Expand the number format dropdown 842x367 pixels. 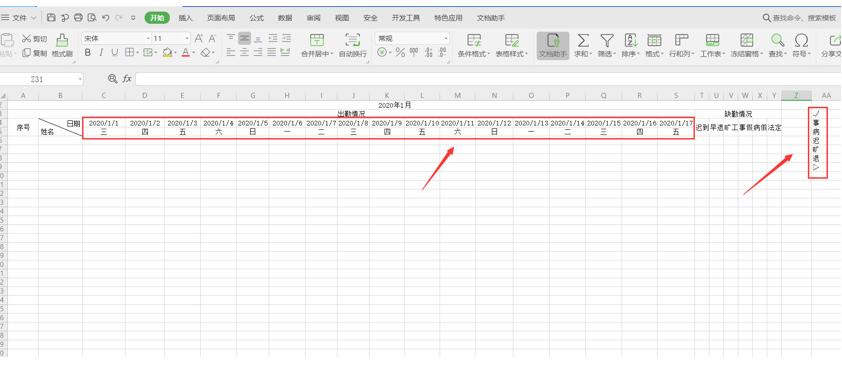click(x=446, y=39)
